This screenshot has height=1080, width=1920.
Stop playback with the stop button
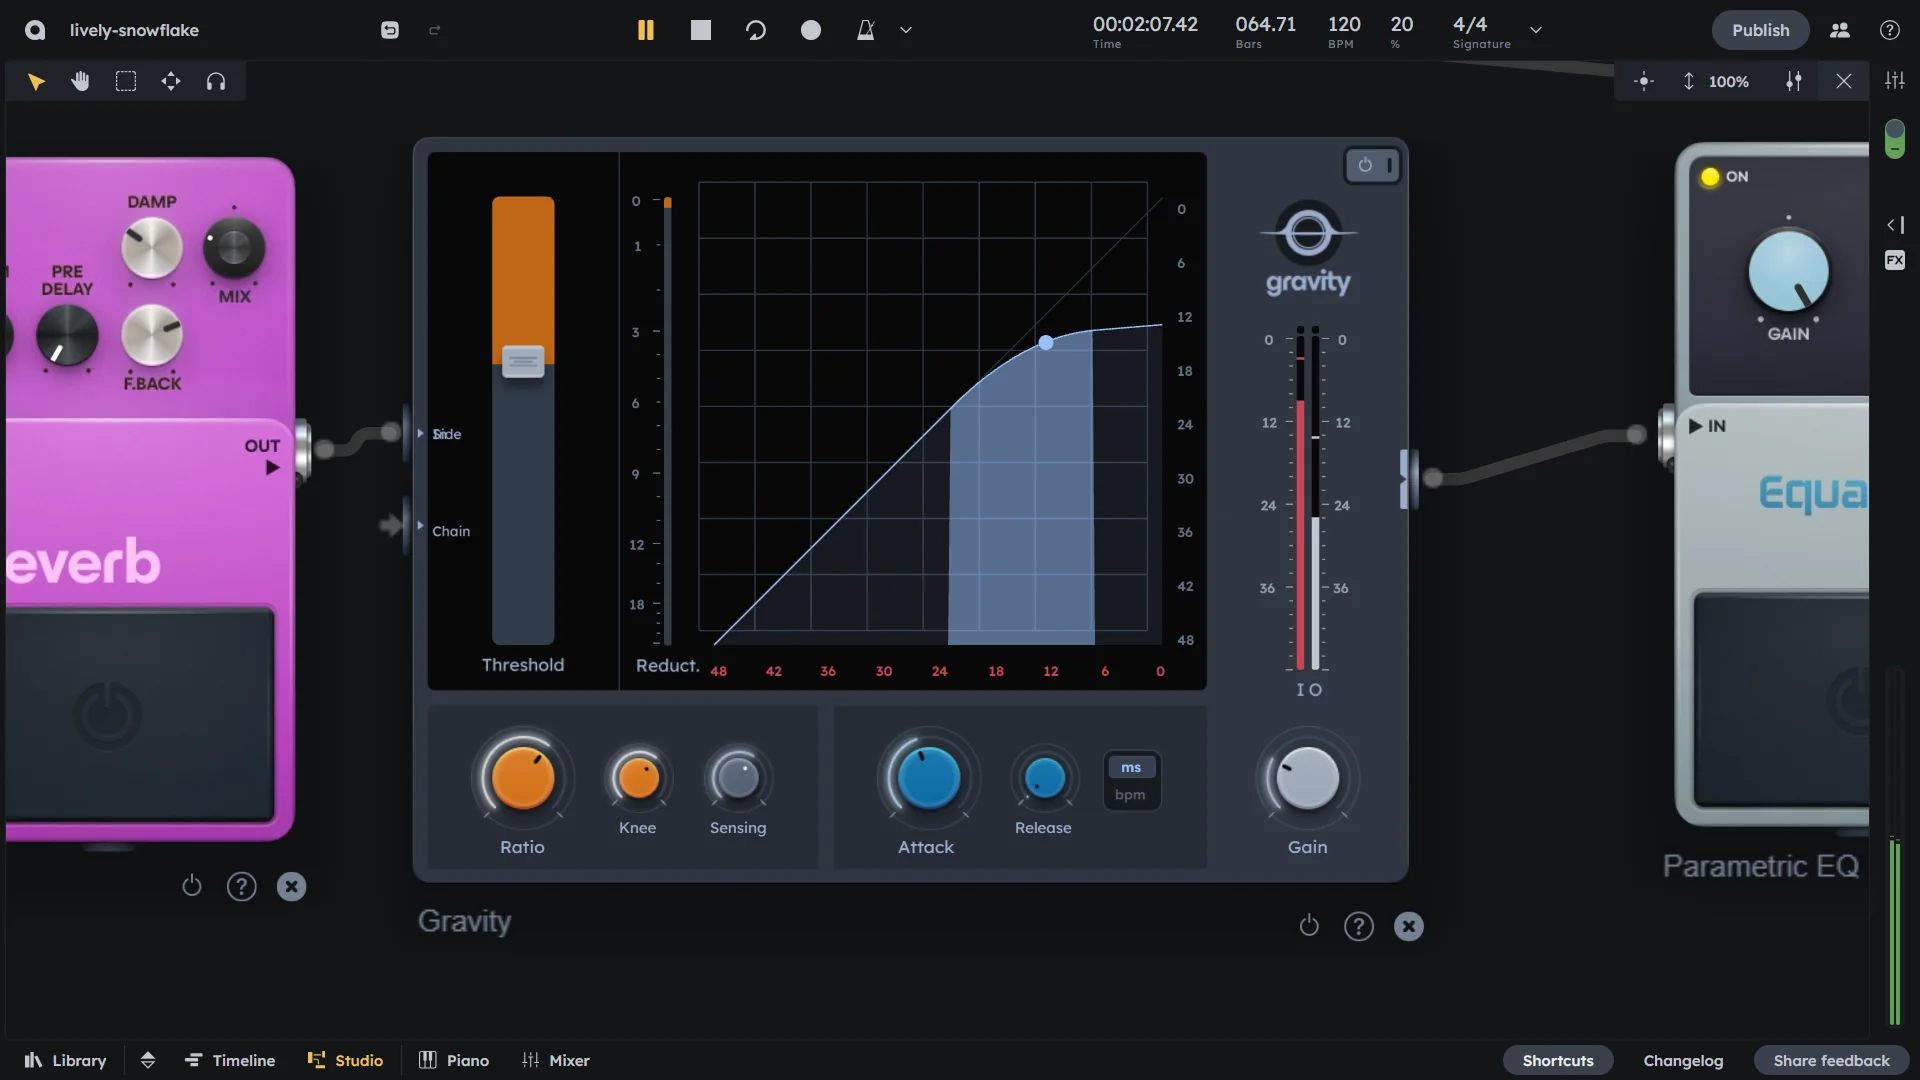coord(701,30)
